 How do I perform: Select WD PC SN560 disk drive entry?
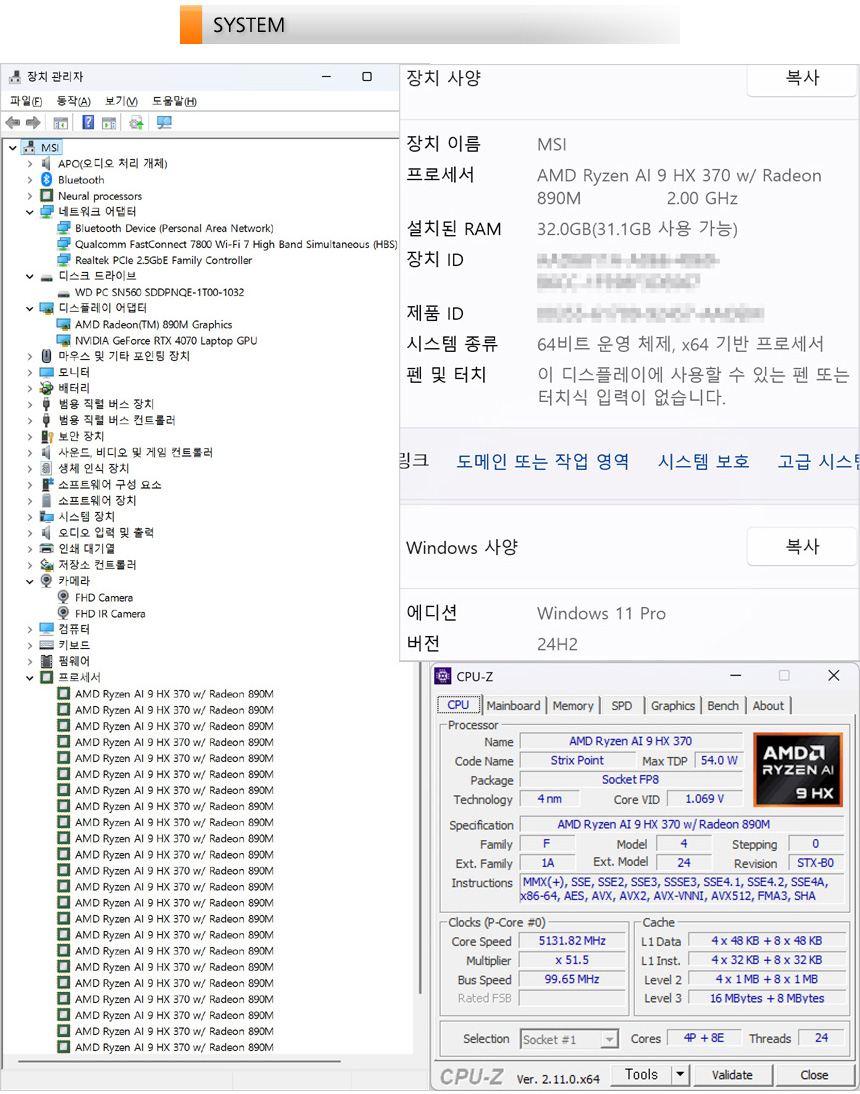click(x=158, y=292)
